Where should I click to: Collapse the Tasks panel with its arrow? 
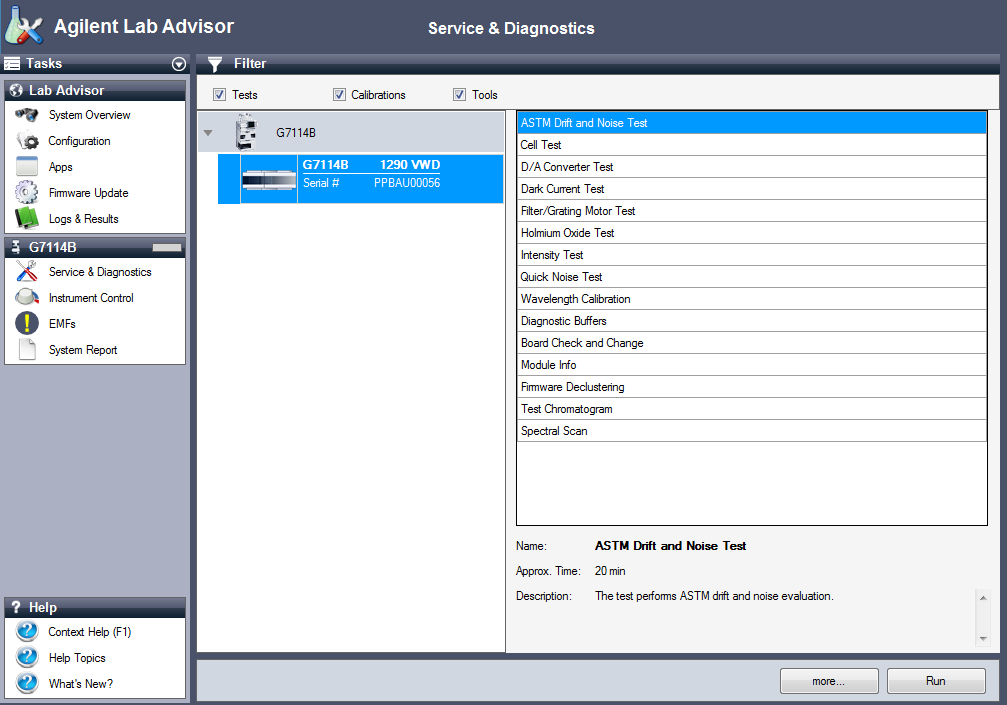point(179,64)
